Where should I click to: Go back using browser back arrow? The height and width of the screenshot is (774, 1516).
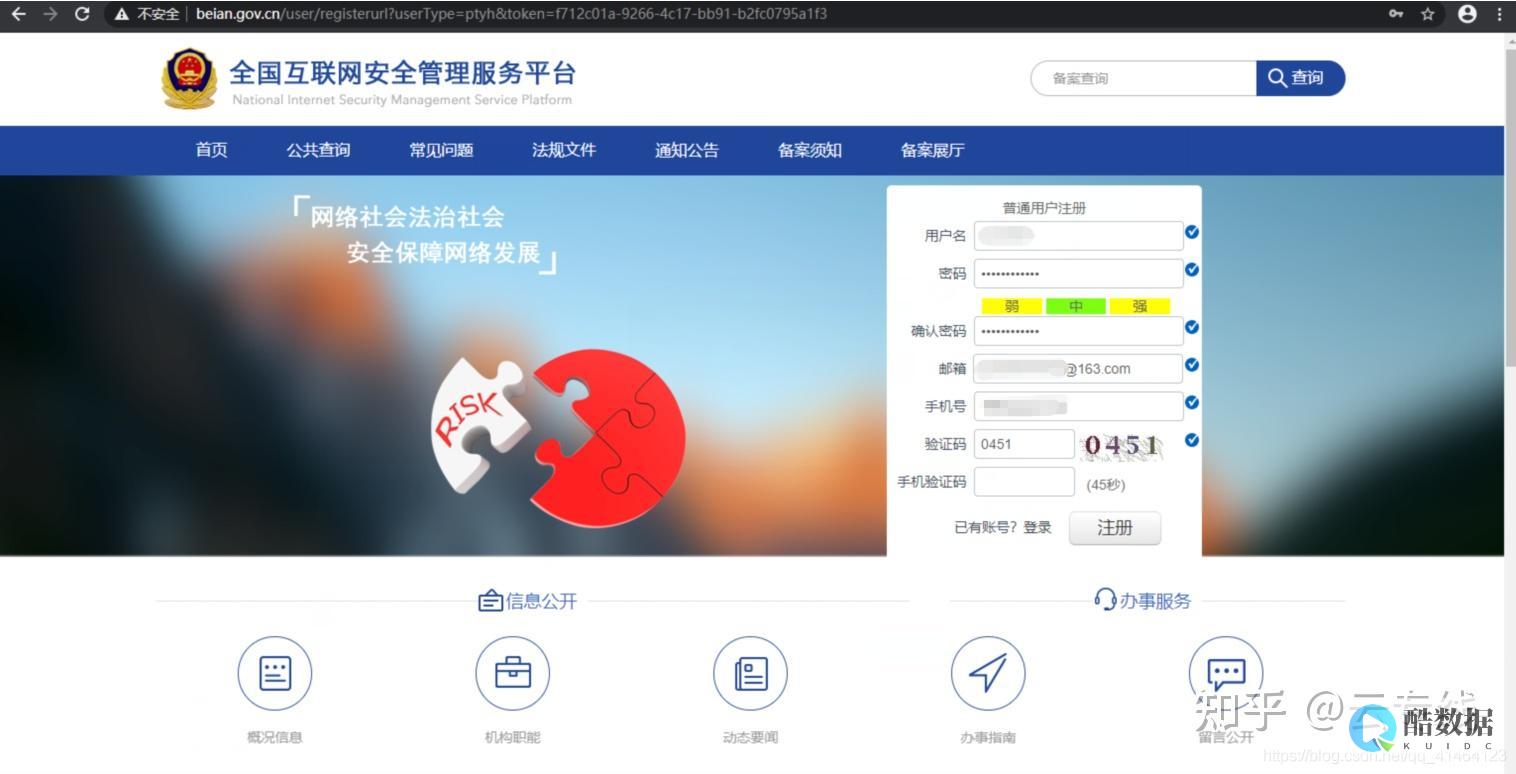point(18,14)
